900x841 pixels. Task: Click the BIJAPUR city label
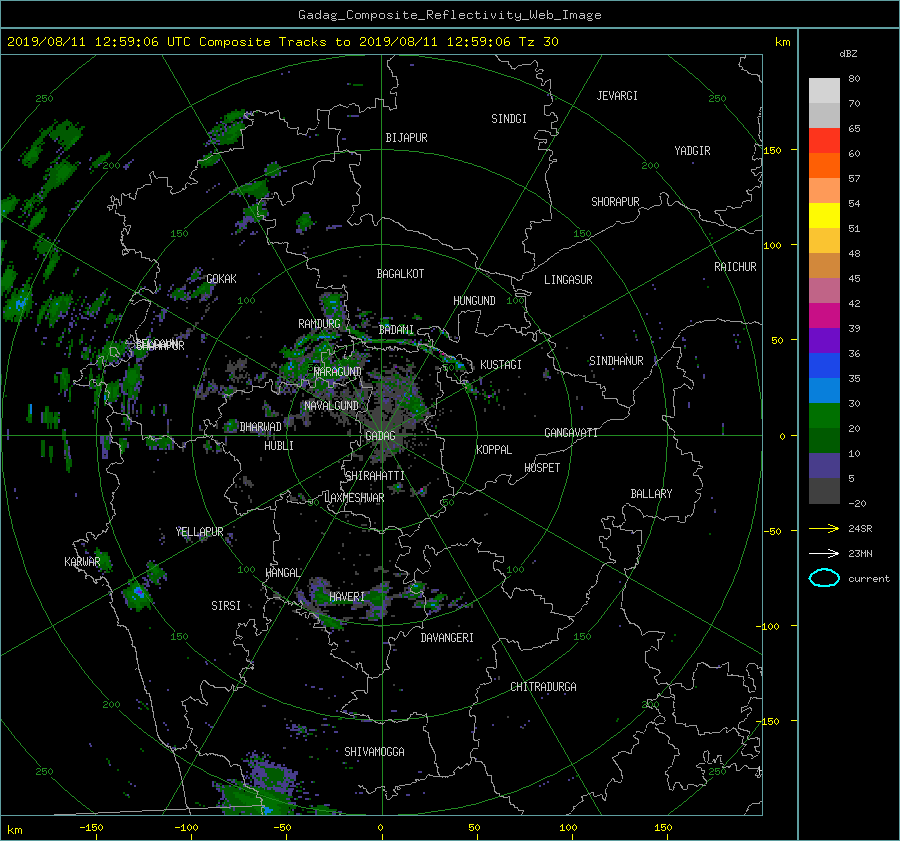[x=406, y=138]
